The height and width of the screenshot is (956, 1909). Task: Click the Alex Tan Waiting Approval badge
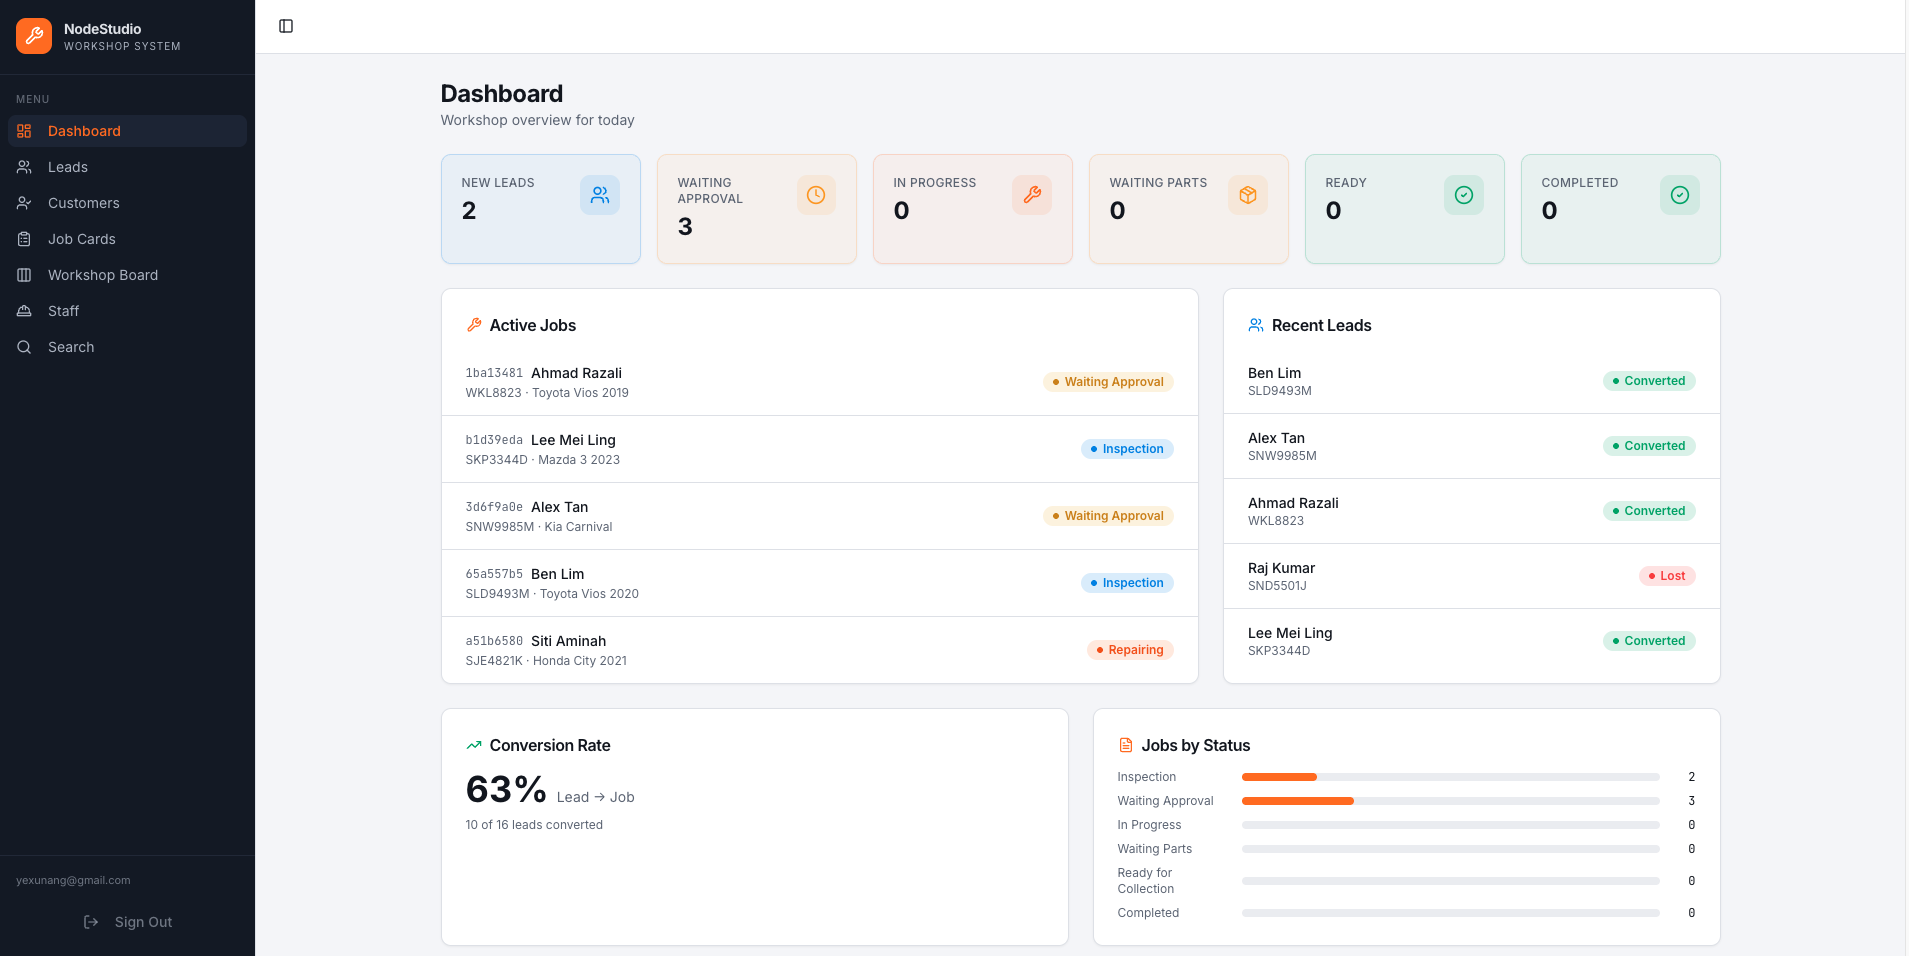tap(1108, 516)
